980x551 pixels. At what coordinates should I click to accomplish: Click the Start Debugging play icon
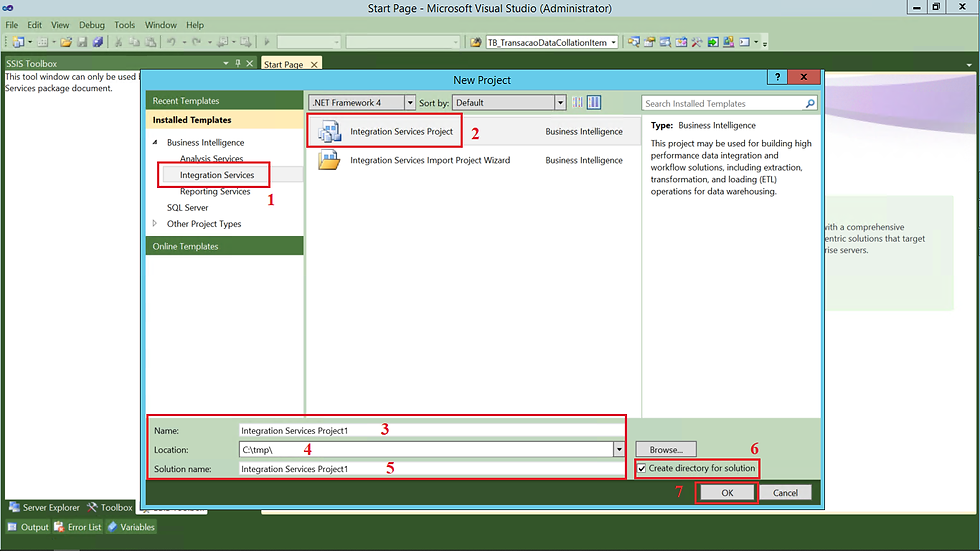(x=267, y=42)
